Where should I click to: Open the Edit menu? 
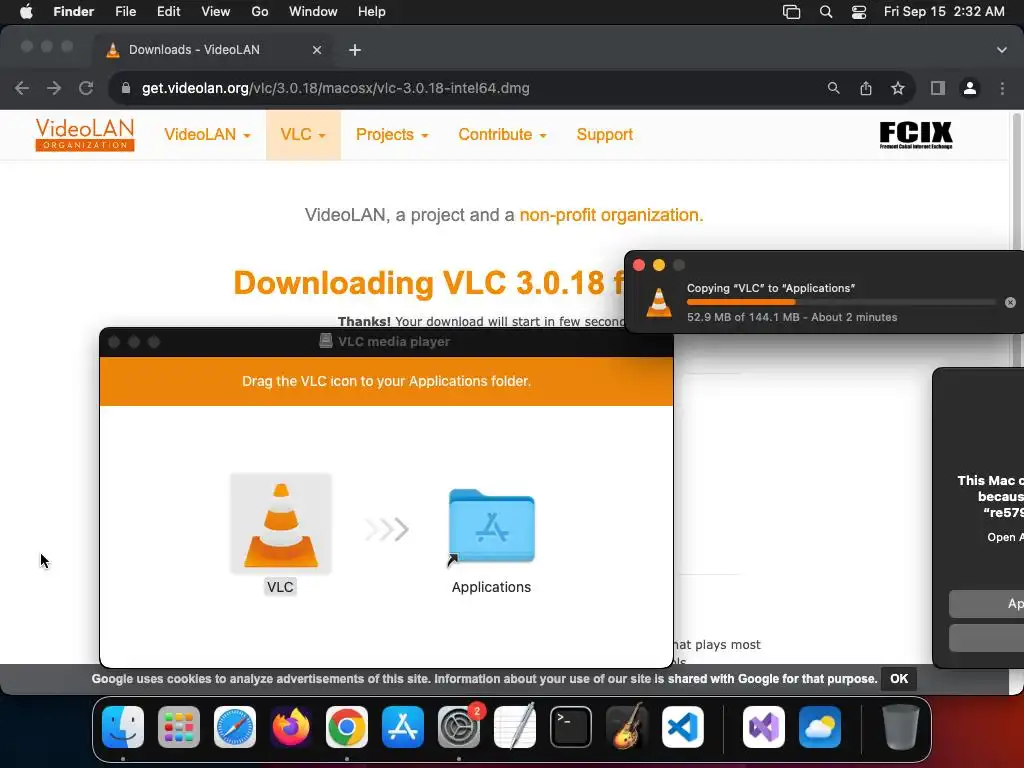coord(168,12)
